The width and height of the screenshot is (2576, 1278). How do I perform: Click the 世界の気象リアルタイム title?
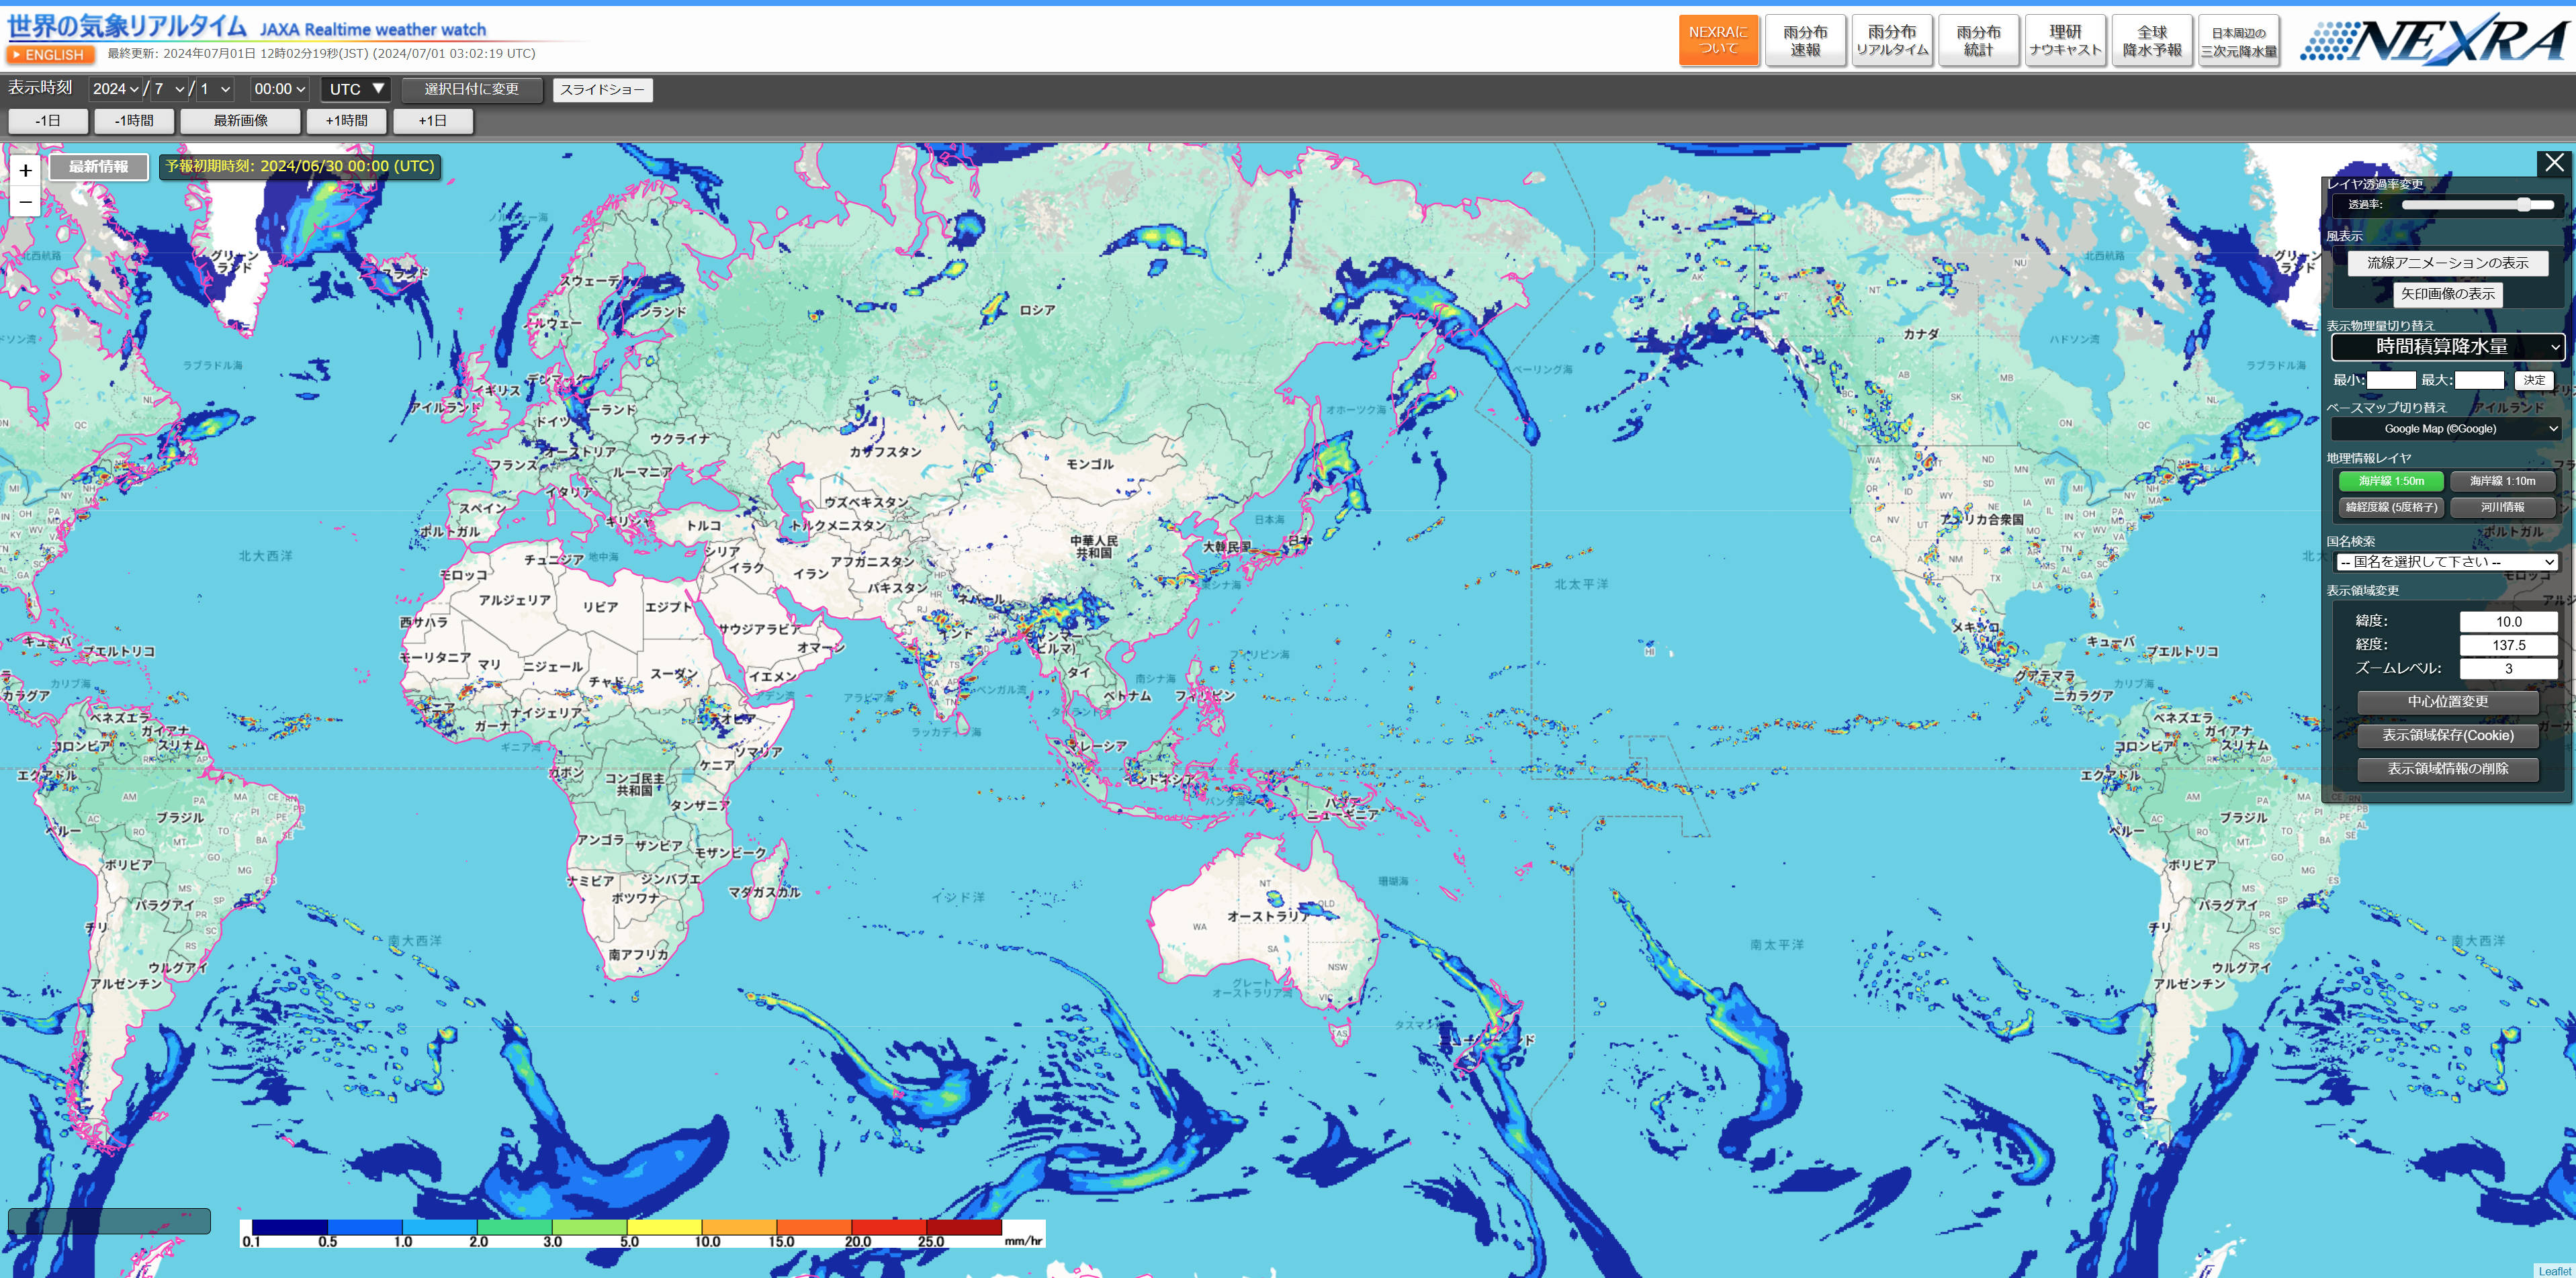(x=127, y=26)
